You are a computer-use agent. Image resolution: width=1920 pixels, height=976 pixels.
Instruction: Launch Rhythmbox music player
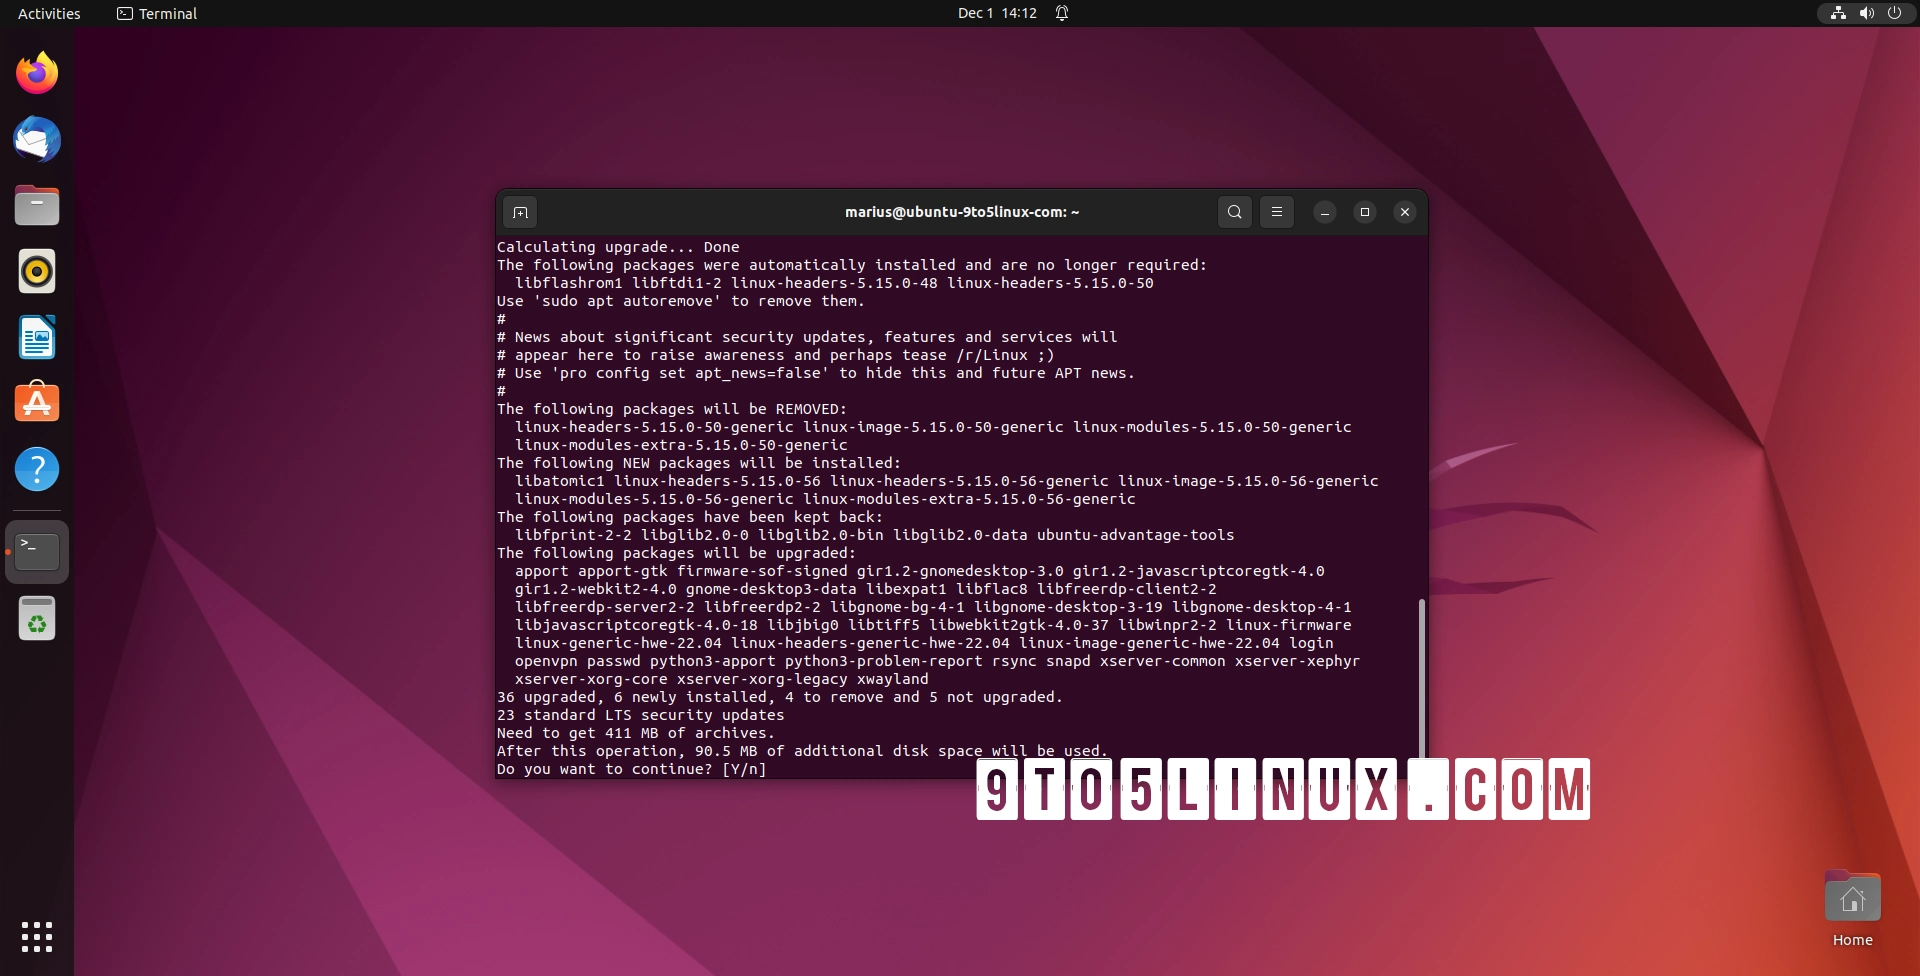click(37, 270)
